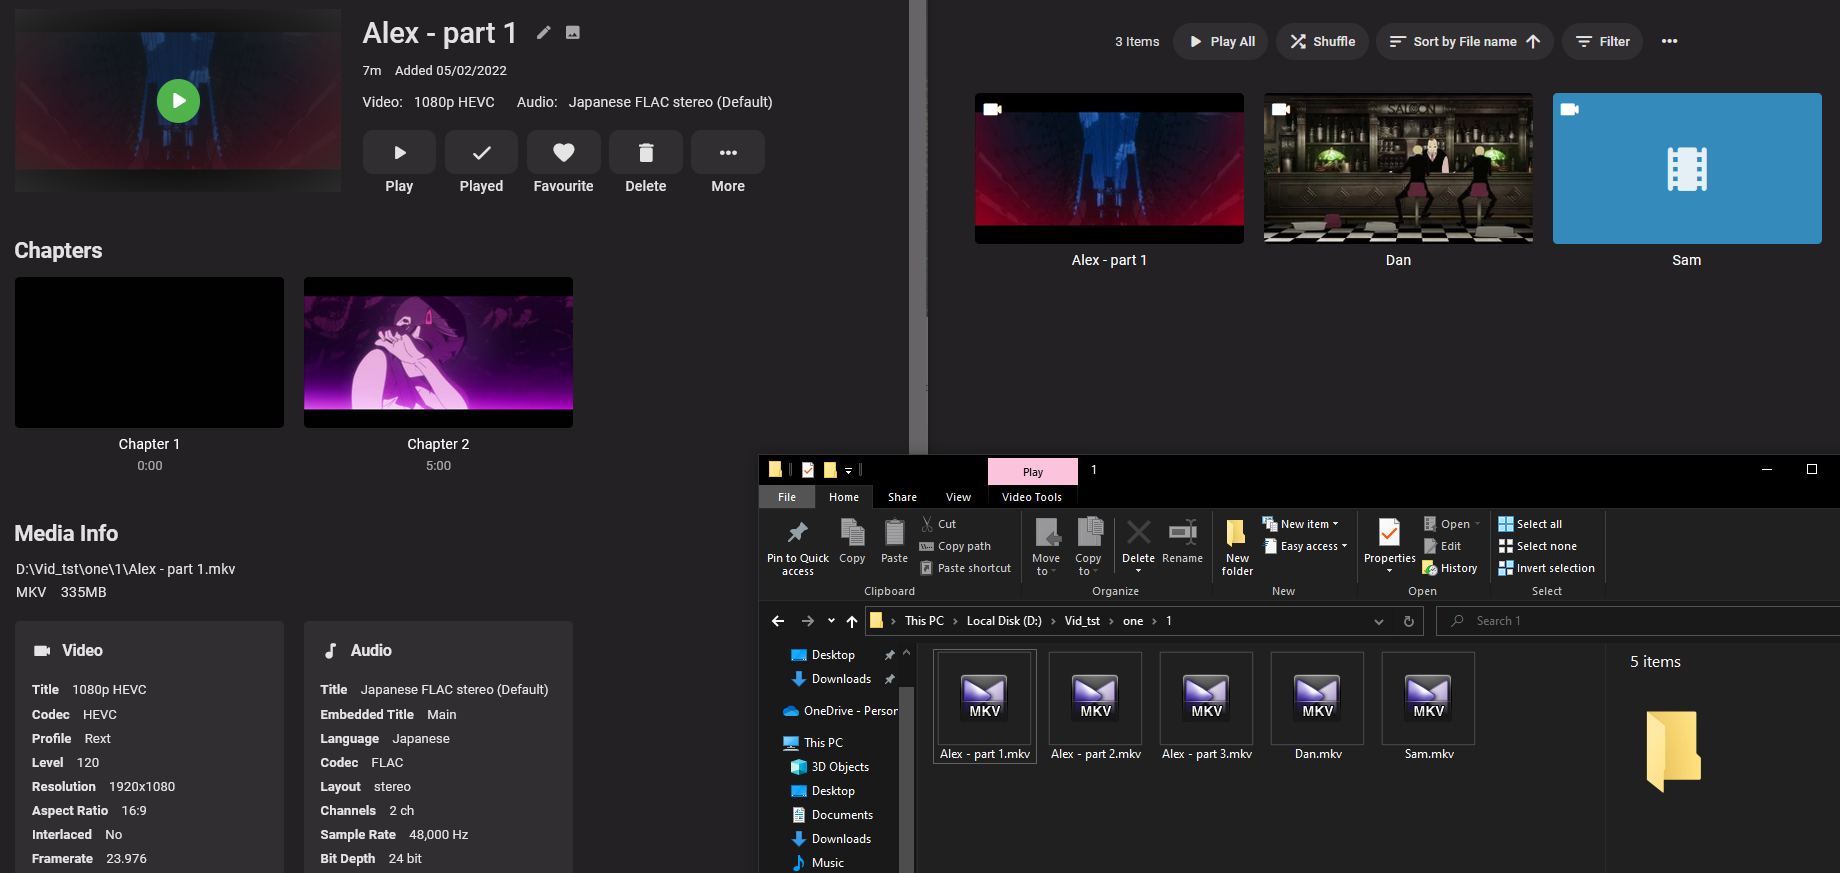Image resolution: width=1840 pixels, height=873 pixels.
Task: Click the Select all icon
Action: click(1506, 524)
